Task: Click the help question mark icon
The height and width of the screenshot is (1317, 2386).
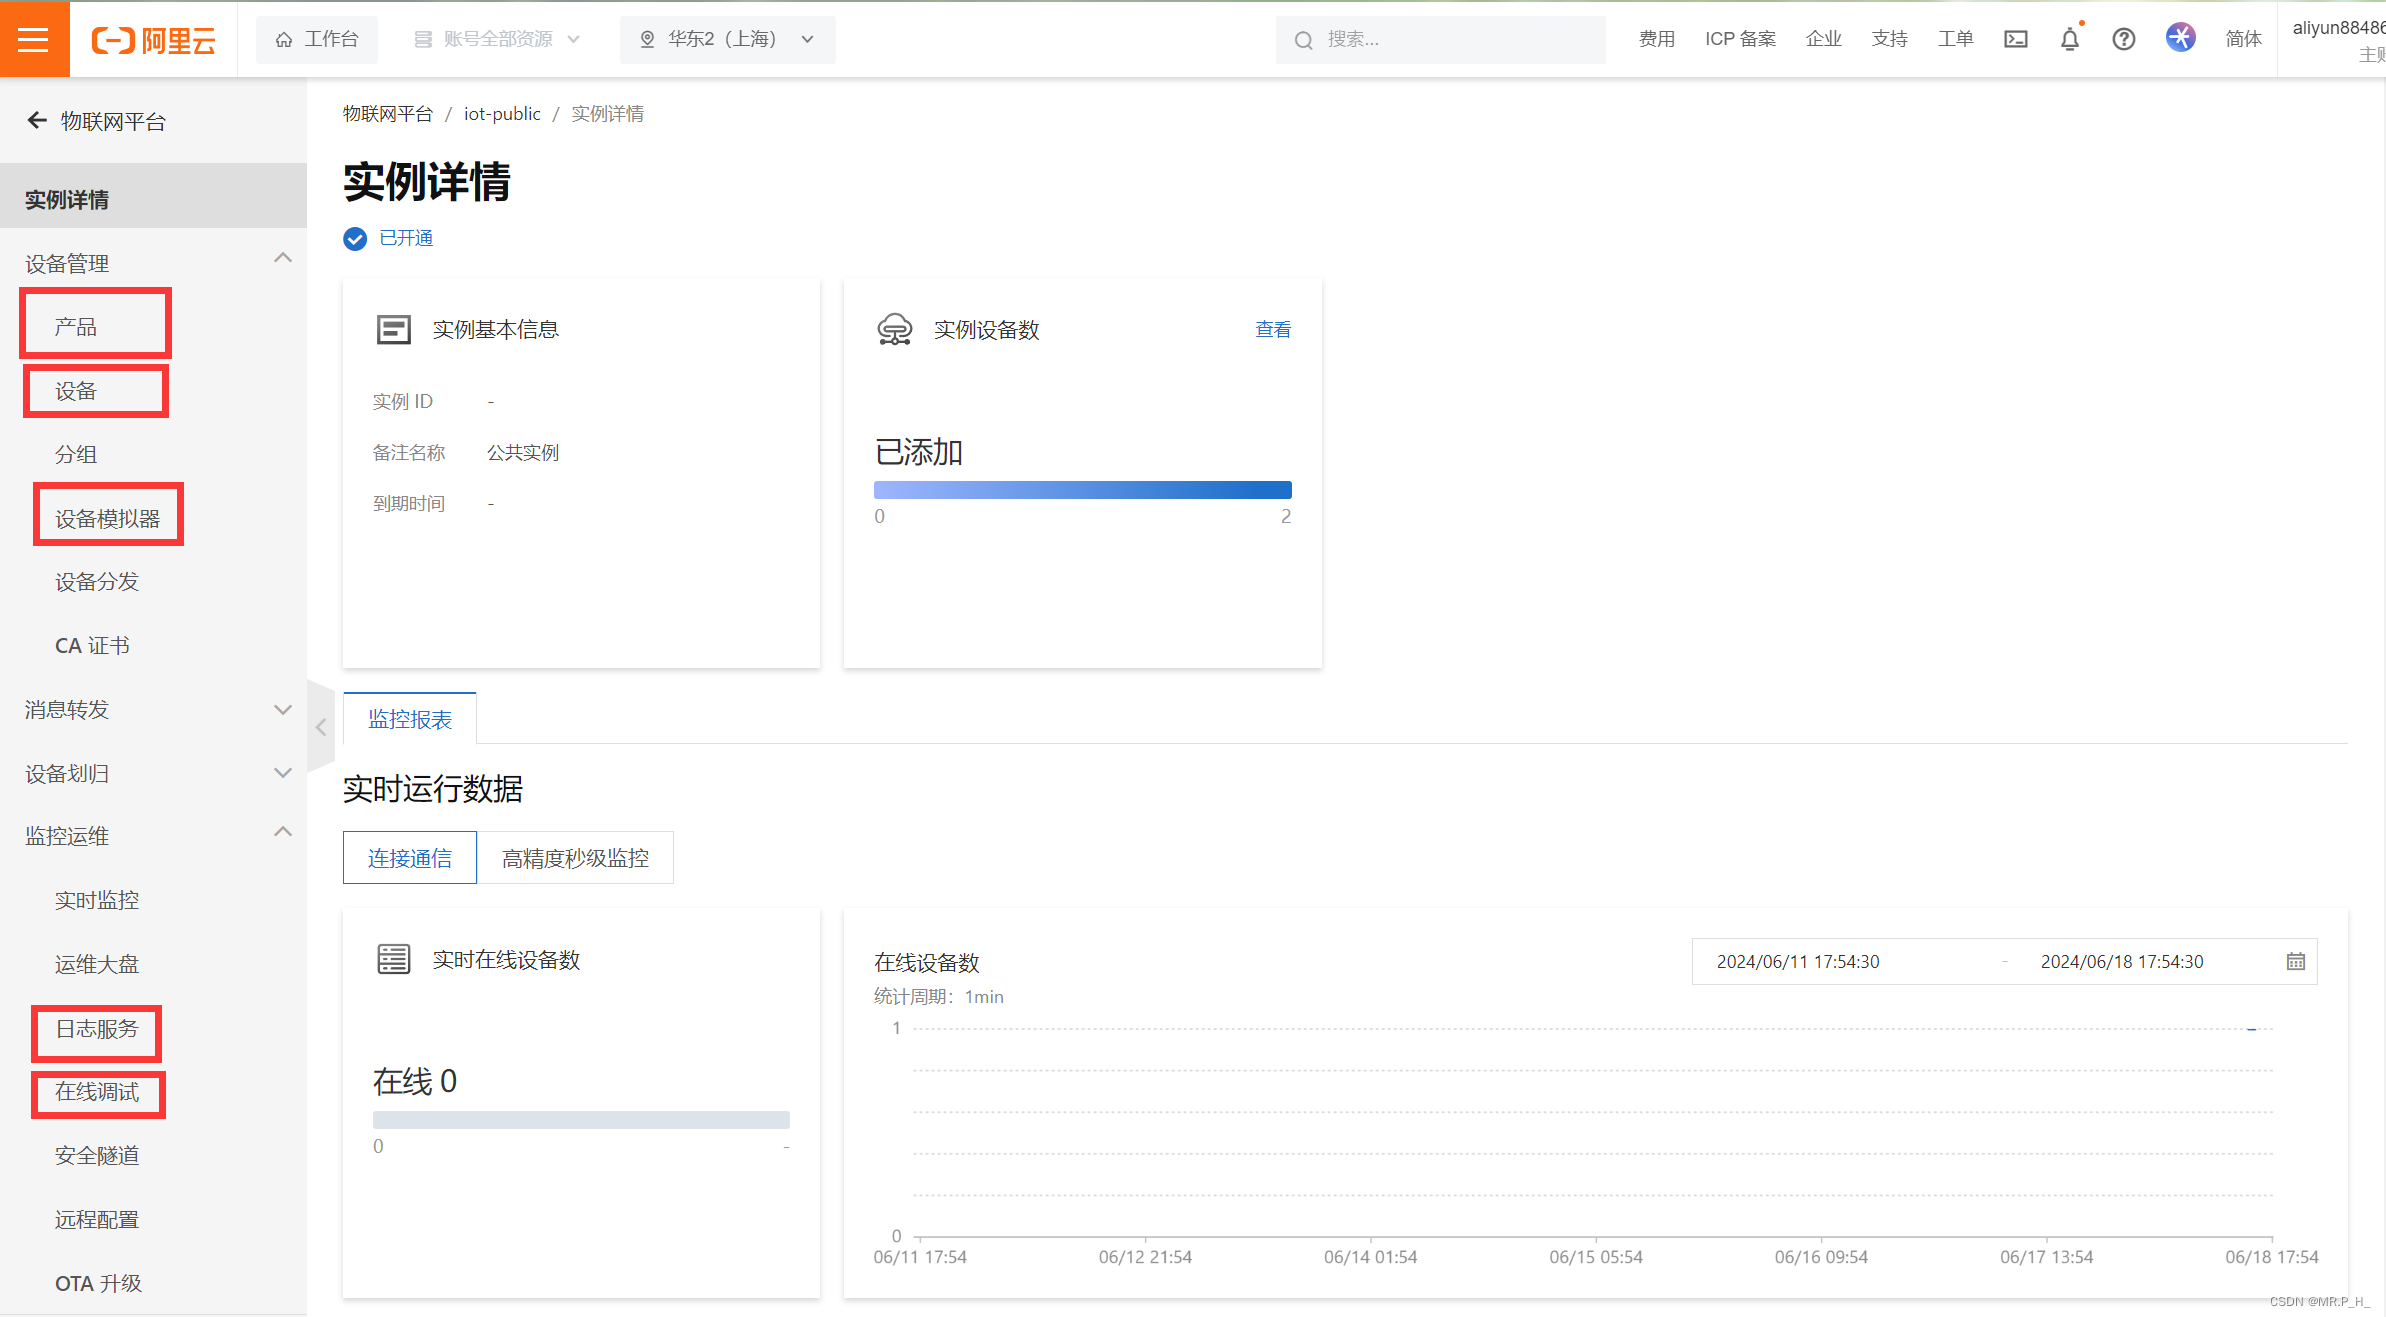Action: pyautogui.click(x=2123, y=39)
